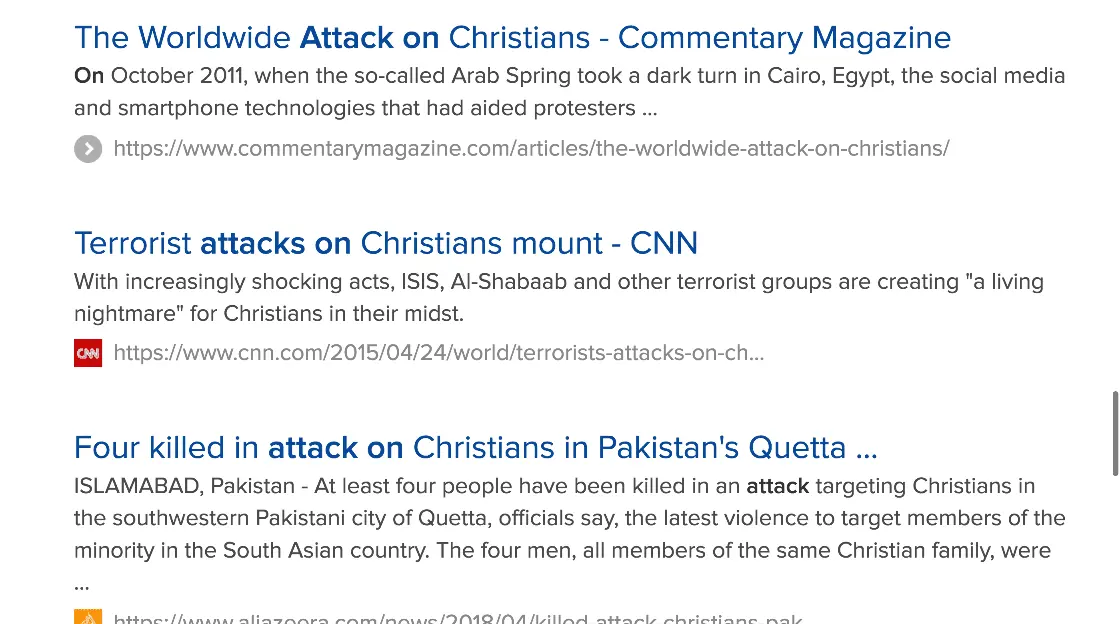Click the orange Al Jazeera favicon
This screenshot has height=624, width=1120.
(88, 618)
